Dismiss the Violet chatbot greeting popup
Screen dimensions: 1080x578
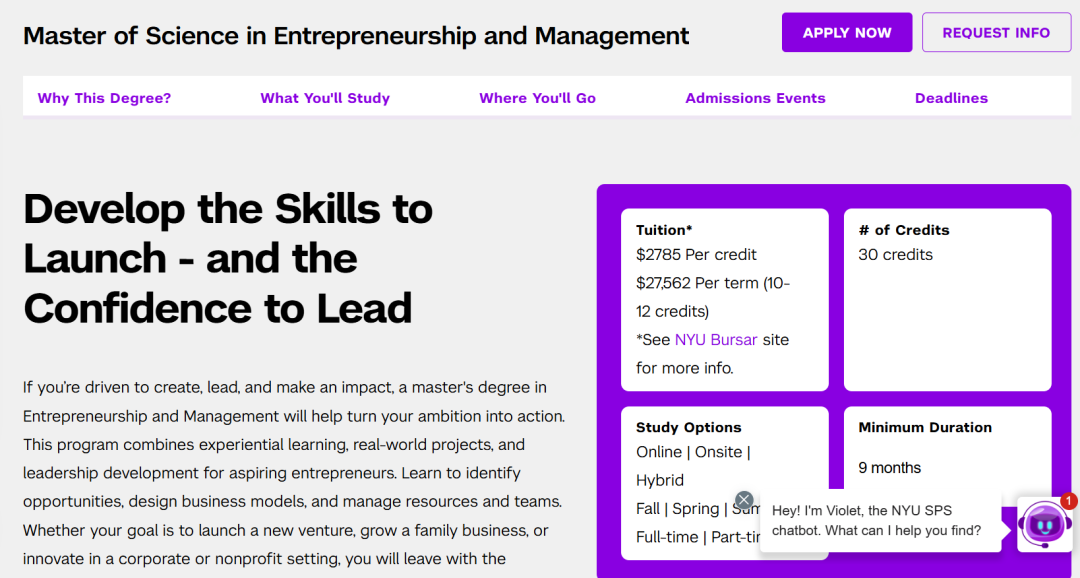(x=744, y=500)
